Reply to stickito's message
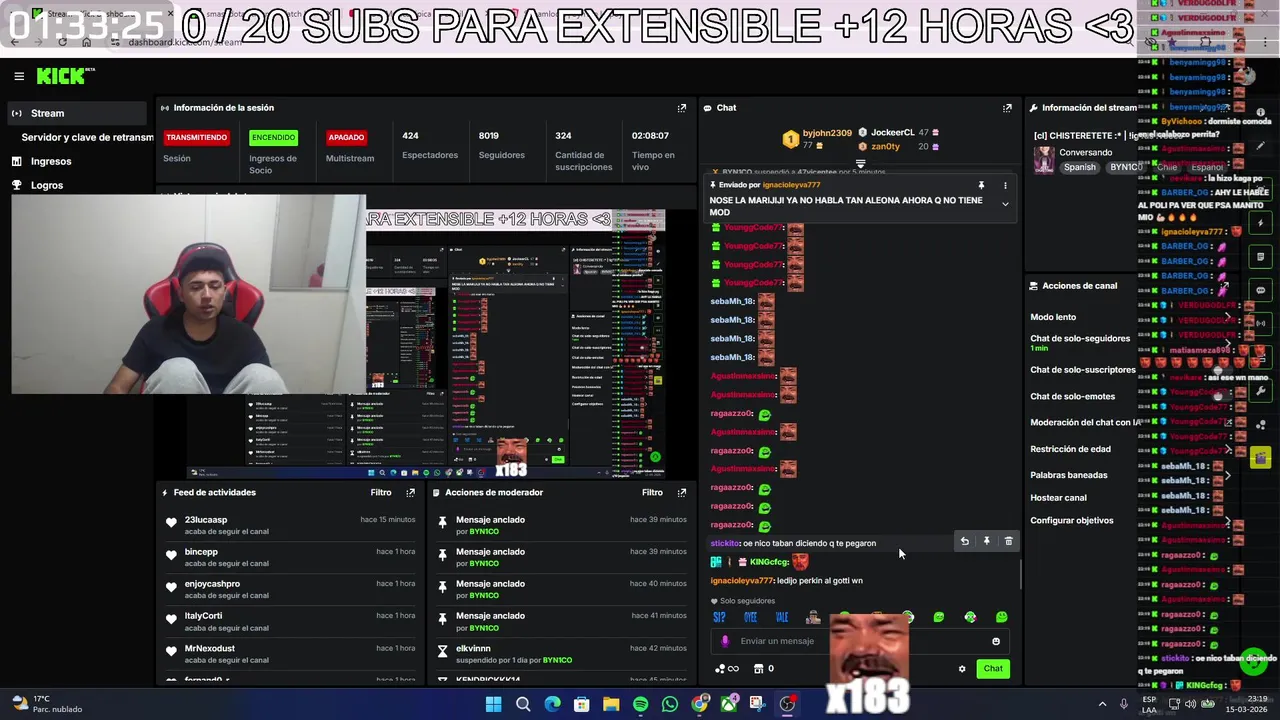 pos(964,541)
